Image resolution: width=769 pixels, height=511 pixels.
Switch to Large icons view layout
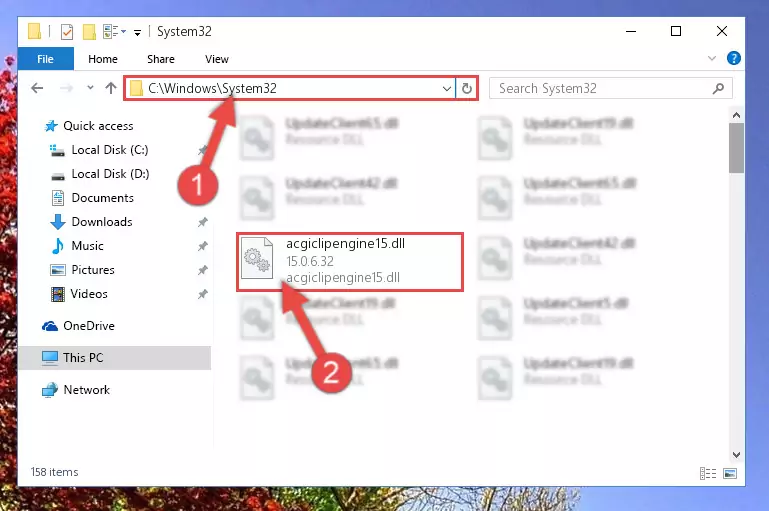pos(730,474)
